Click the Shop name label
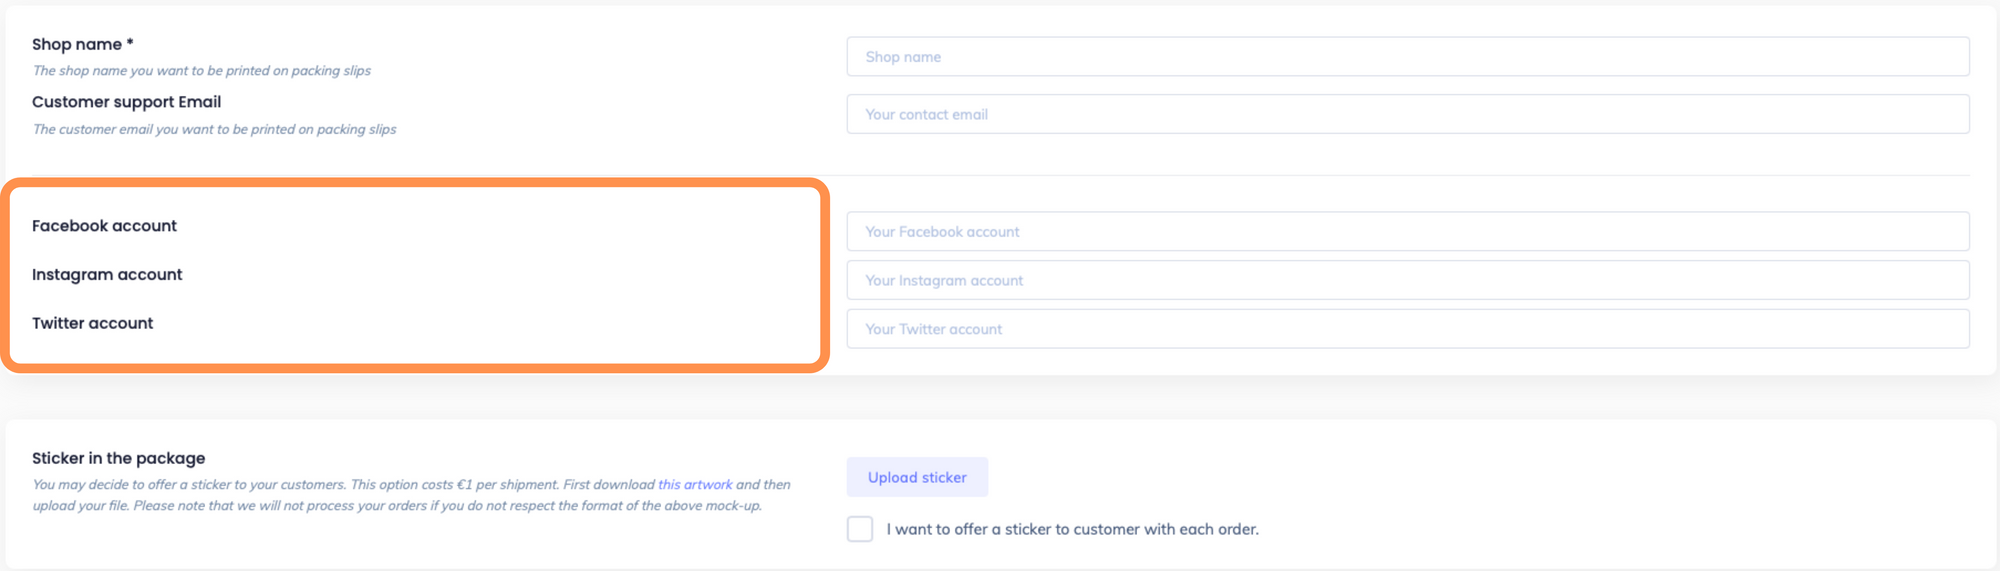This screenshot has width=2000, height=571. pyautogui.click(x=77, y=44)
